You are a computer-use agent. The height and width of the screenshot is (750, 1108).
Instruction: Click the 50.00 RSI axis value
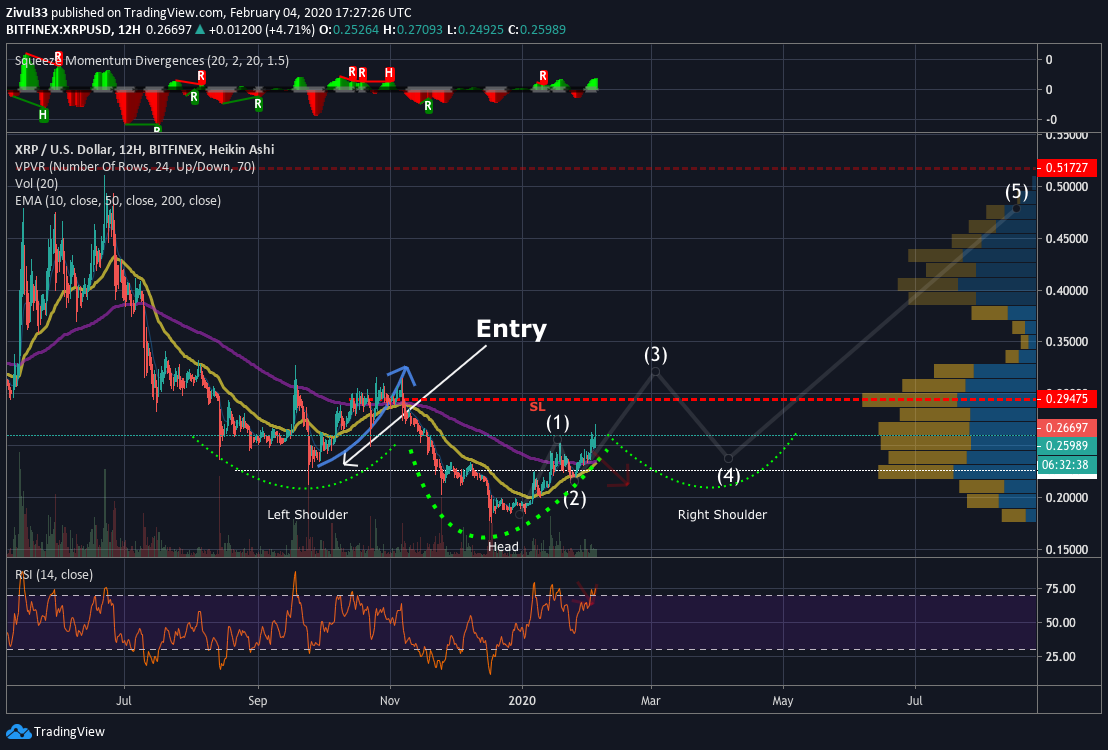click(x=1061, y=623)
